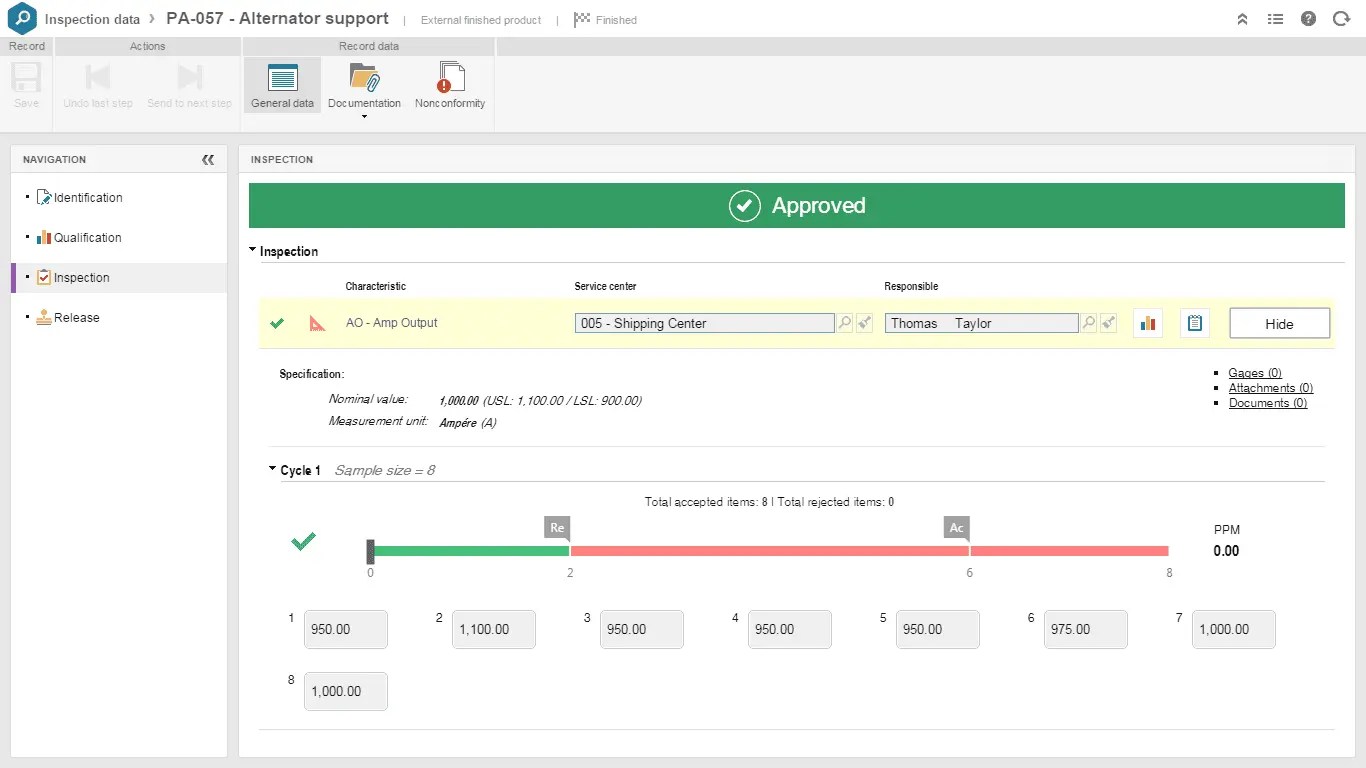Open the bar chart icon beside Responsible

pos(1148,323)
